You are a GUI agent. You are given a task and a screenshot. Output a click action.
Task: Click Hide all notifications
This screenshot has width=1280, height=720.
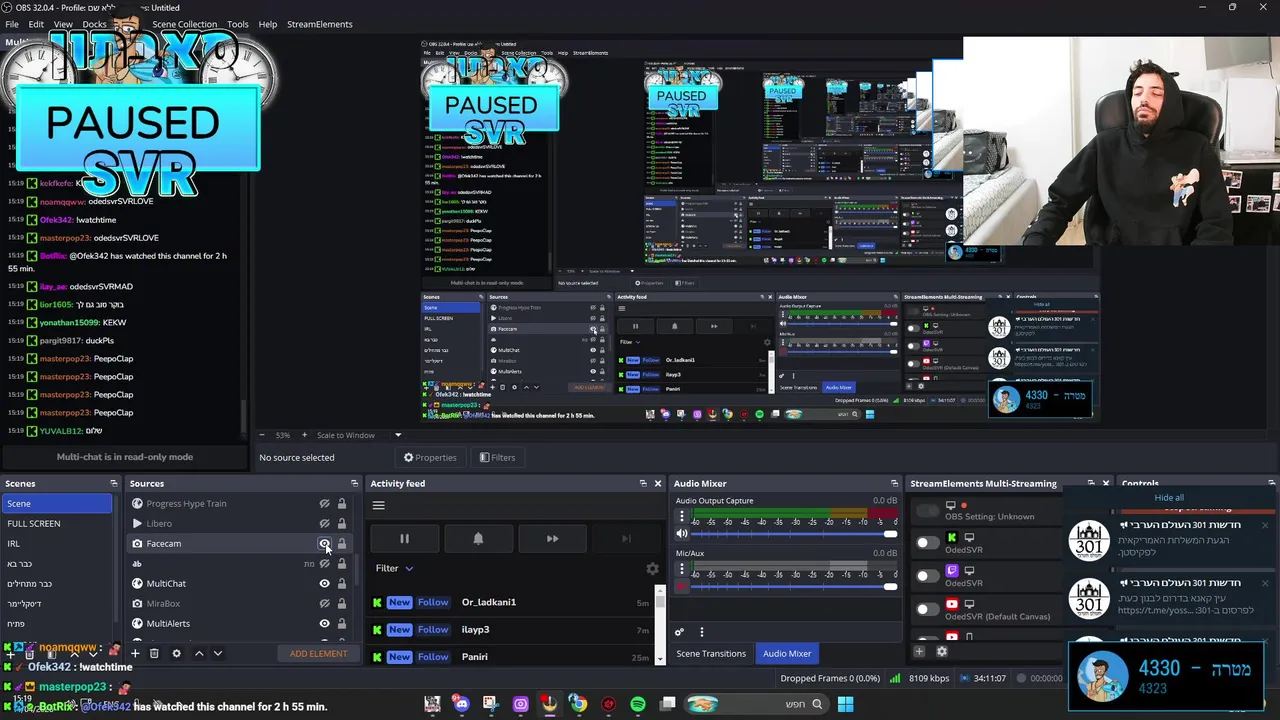(x=1169, y=497)
